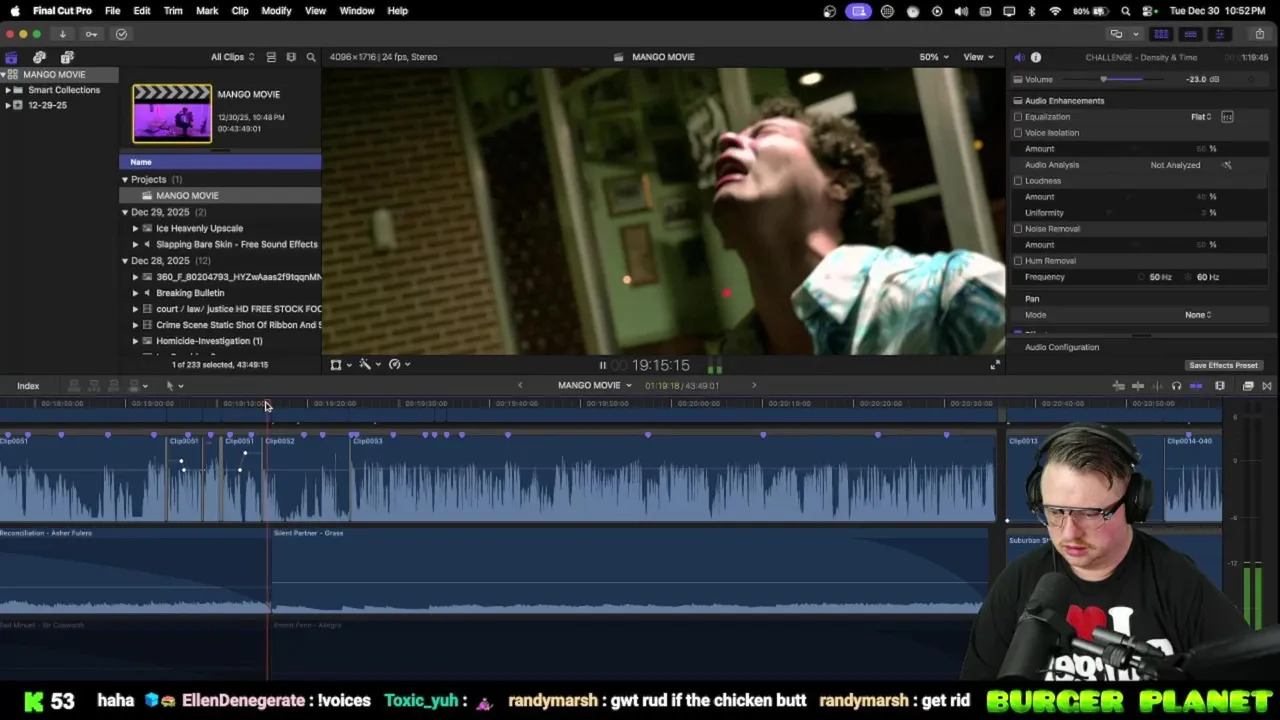Viewport: 1280px width, 720px height.
Task: Open the Modify menu
Action: (276, 11)
